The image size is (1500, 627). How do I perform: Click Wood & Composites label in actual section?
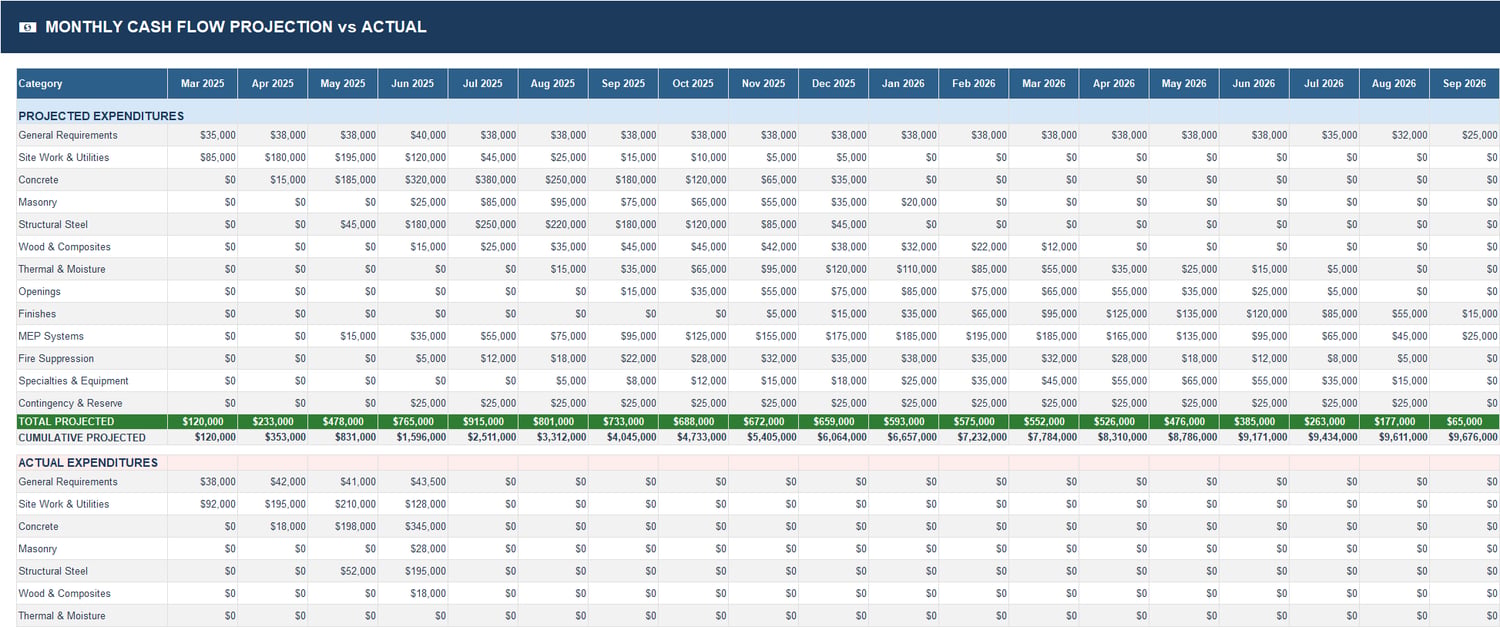tap(64, 593)
